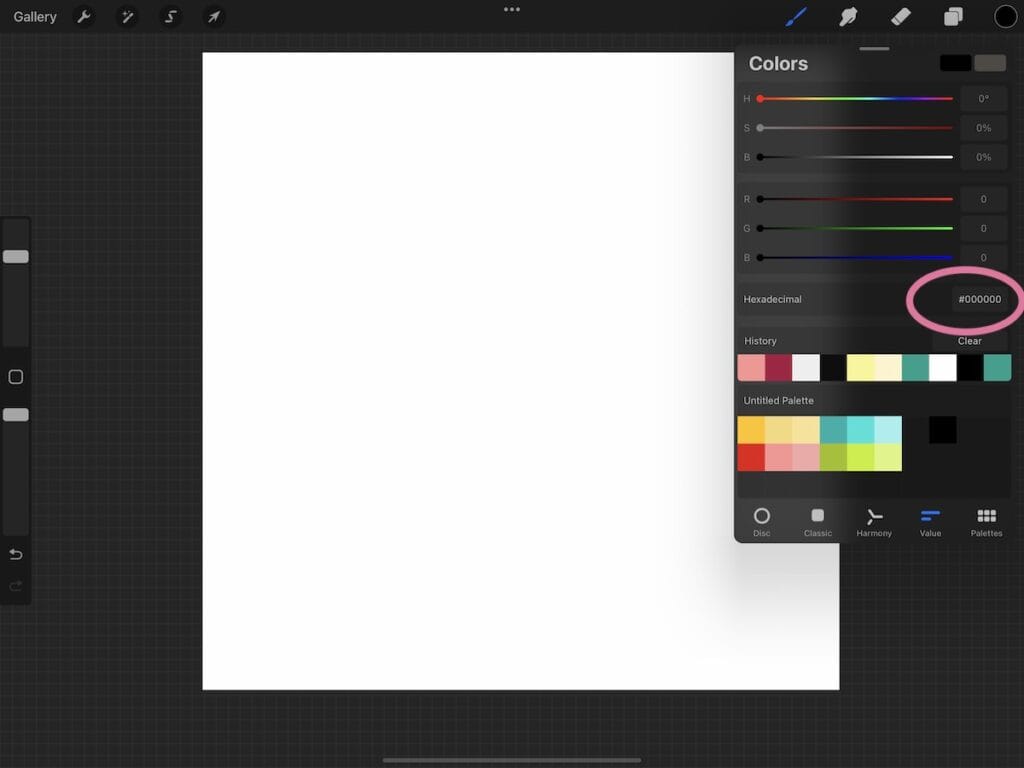Switch to the Harmony color mode
The width and height of the screenshot is (1024, 768).
click(873, 522)
